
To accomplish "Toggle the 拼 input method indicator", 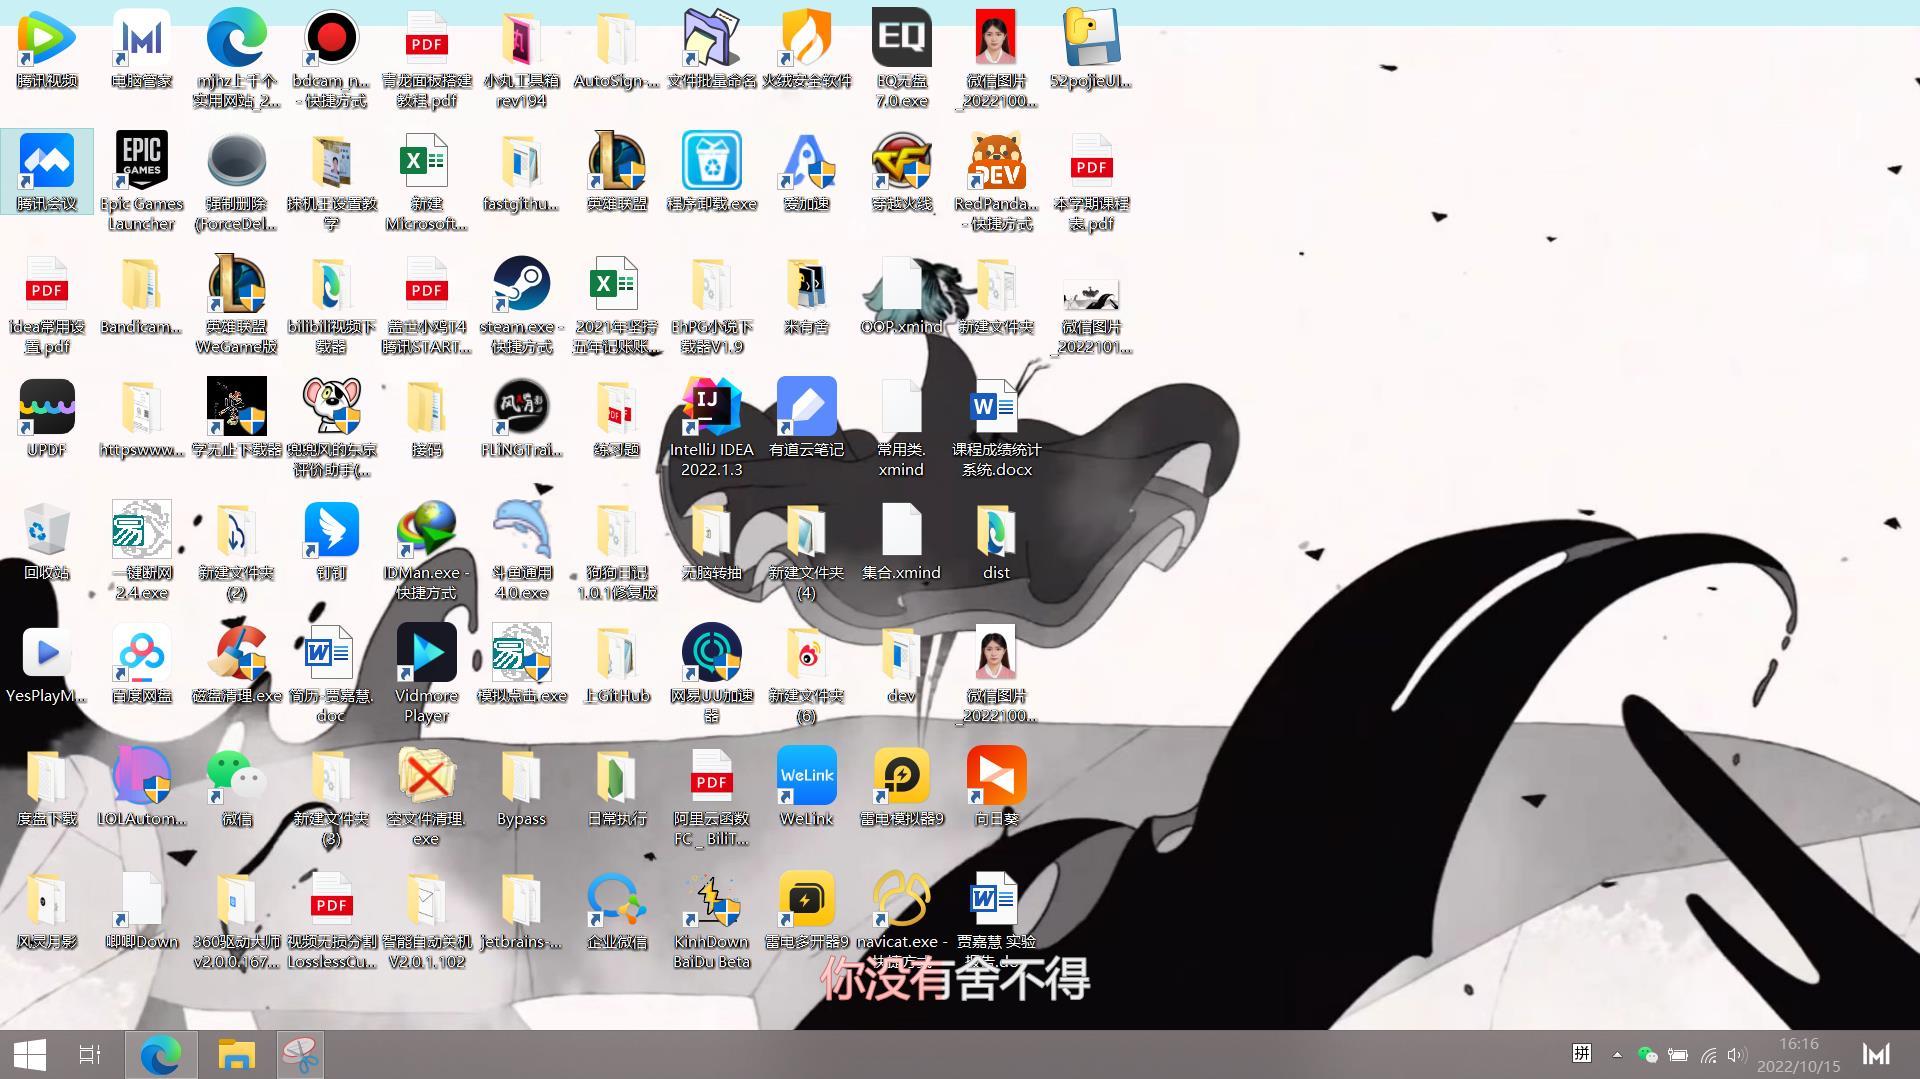I will click(x=1581, y=1053).
